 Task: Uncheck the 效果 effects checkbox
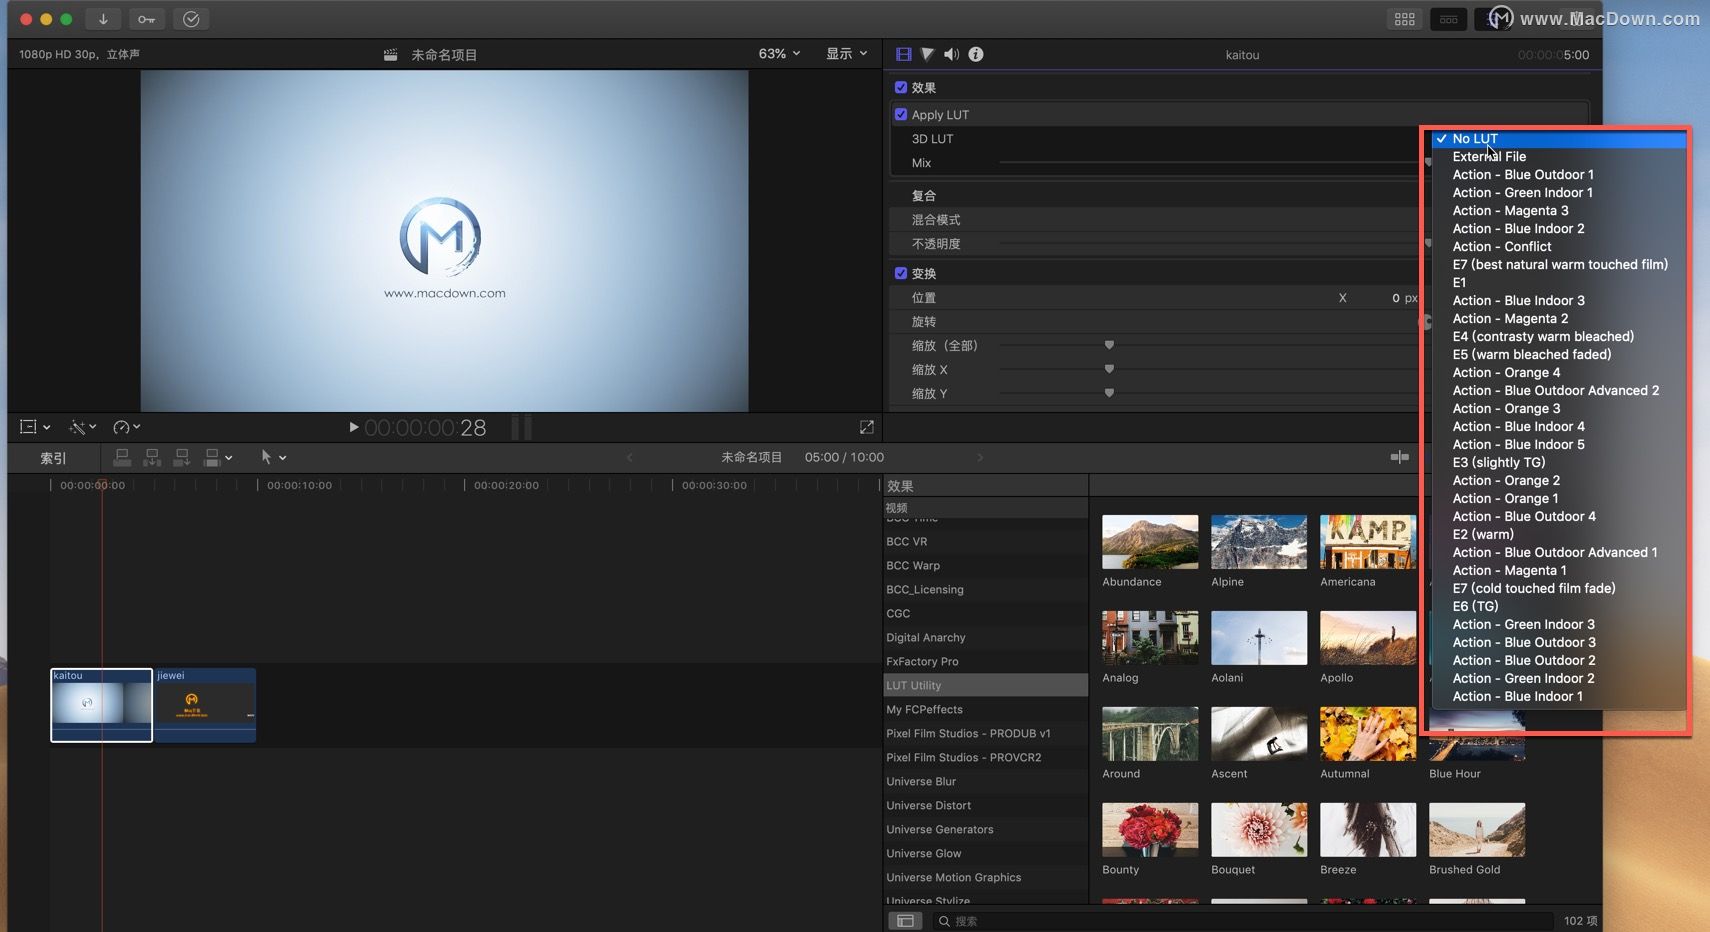point(901,87)
